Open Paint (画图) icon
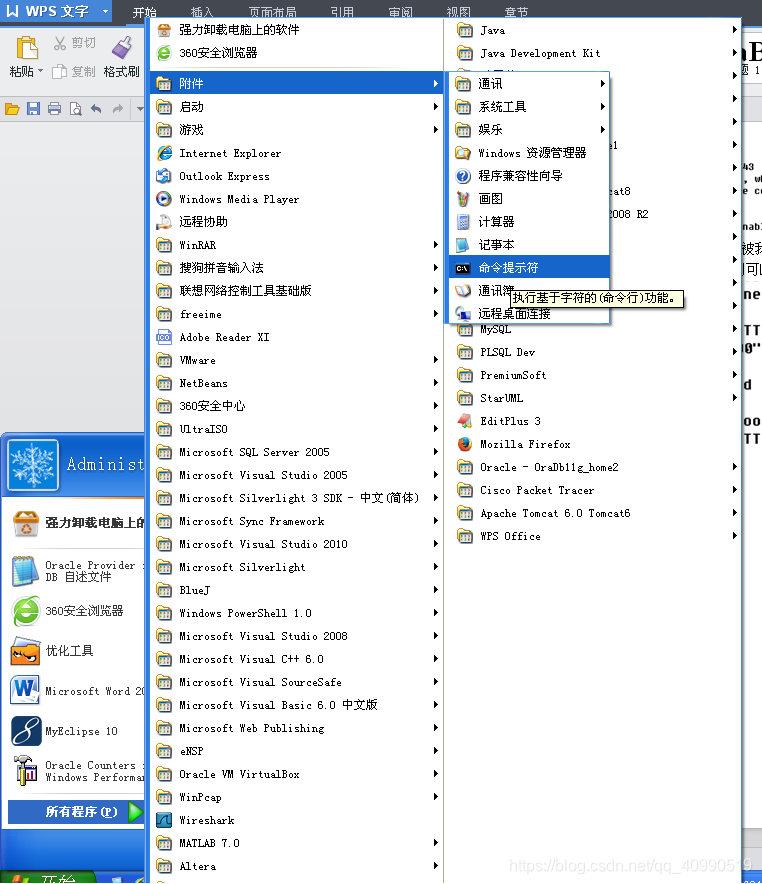The image size is (762, 884). coord(463,198)
